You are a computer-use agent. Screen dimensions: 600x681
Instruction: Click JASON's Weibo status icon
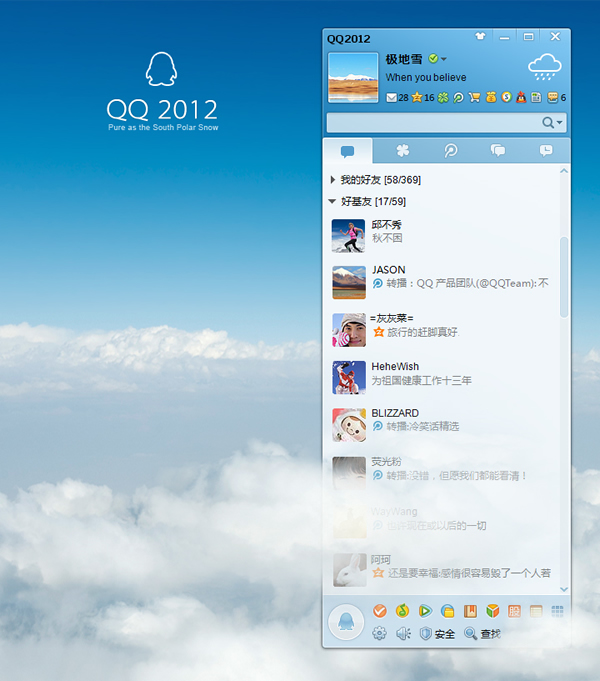coord(378,283)
